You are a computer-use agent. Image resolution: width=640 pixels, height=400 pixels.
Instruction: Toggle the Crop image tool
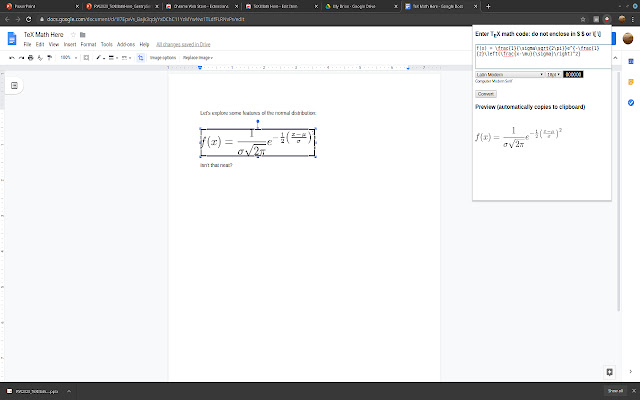(140, 58)
